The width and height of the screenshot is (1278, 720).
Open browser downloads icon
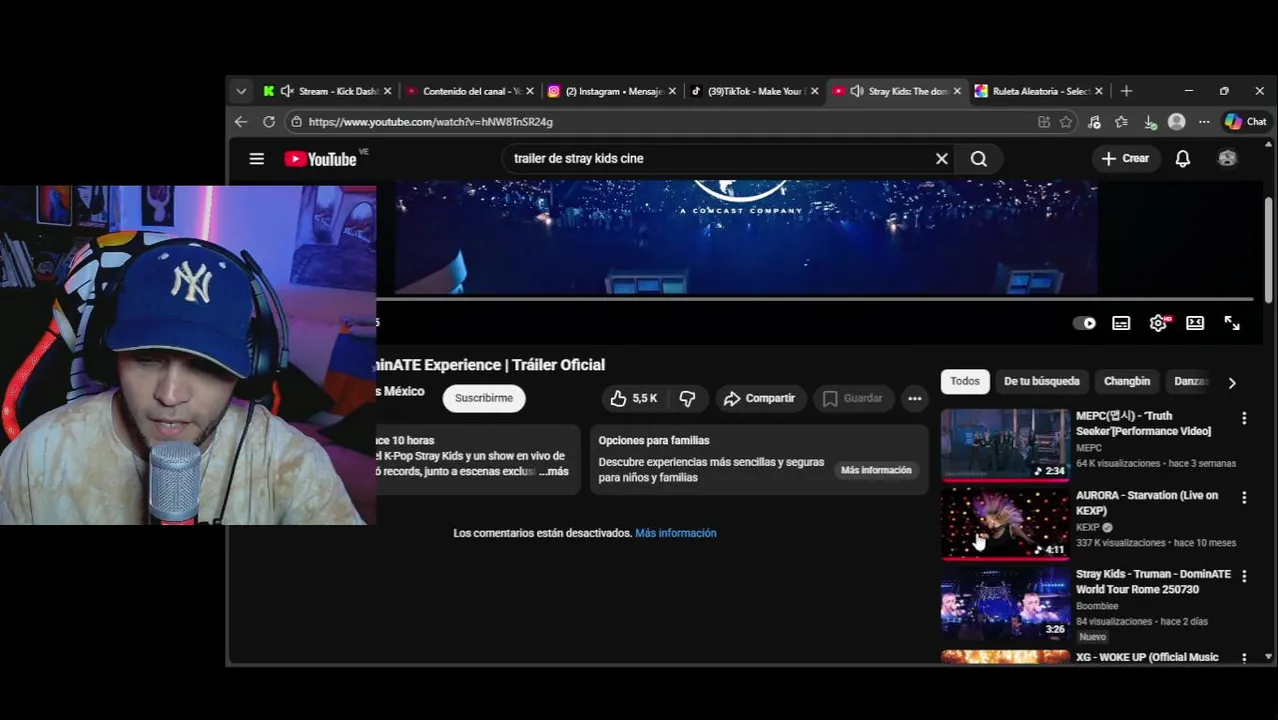point(1150,122)
